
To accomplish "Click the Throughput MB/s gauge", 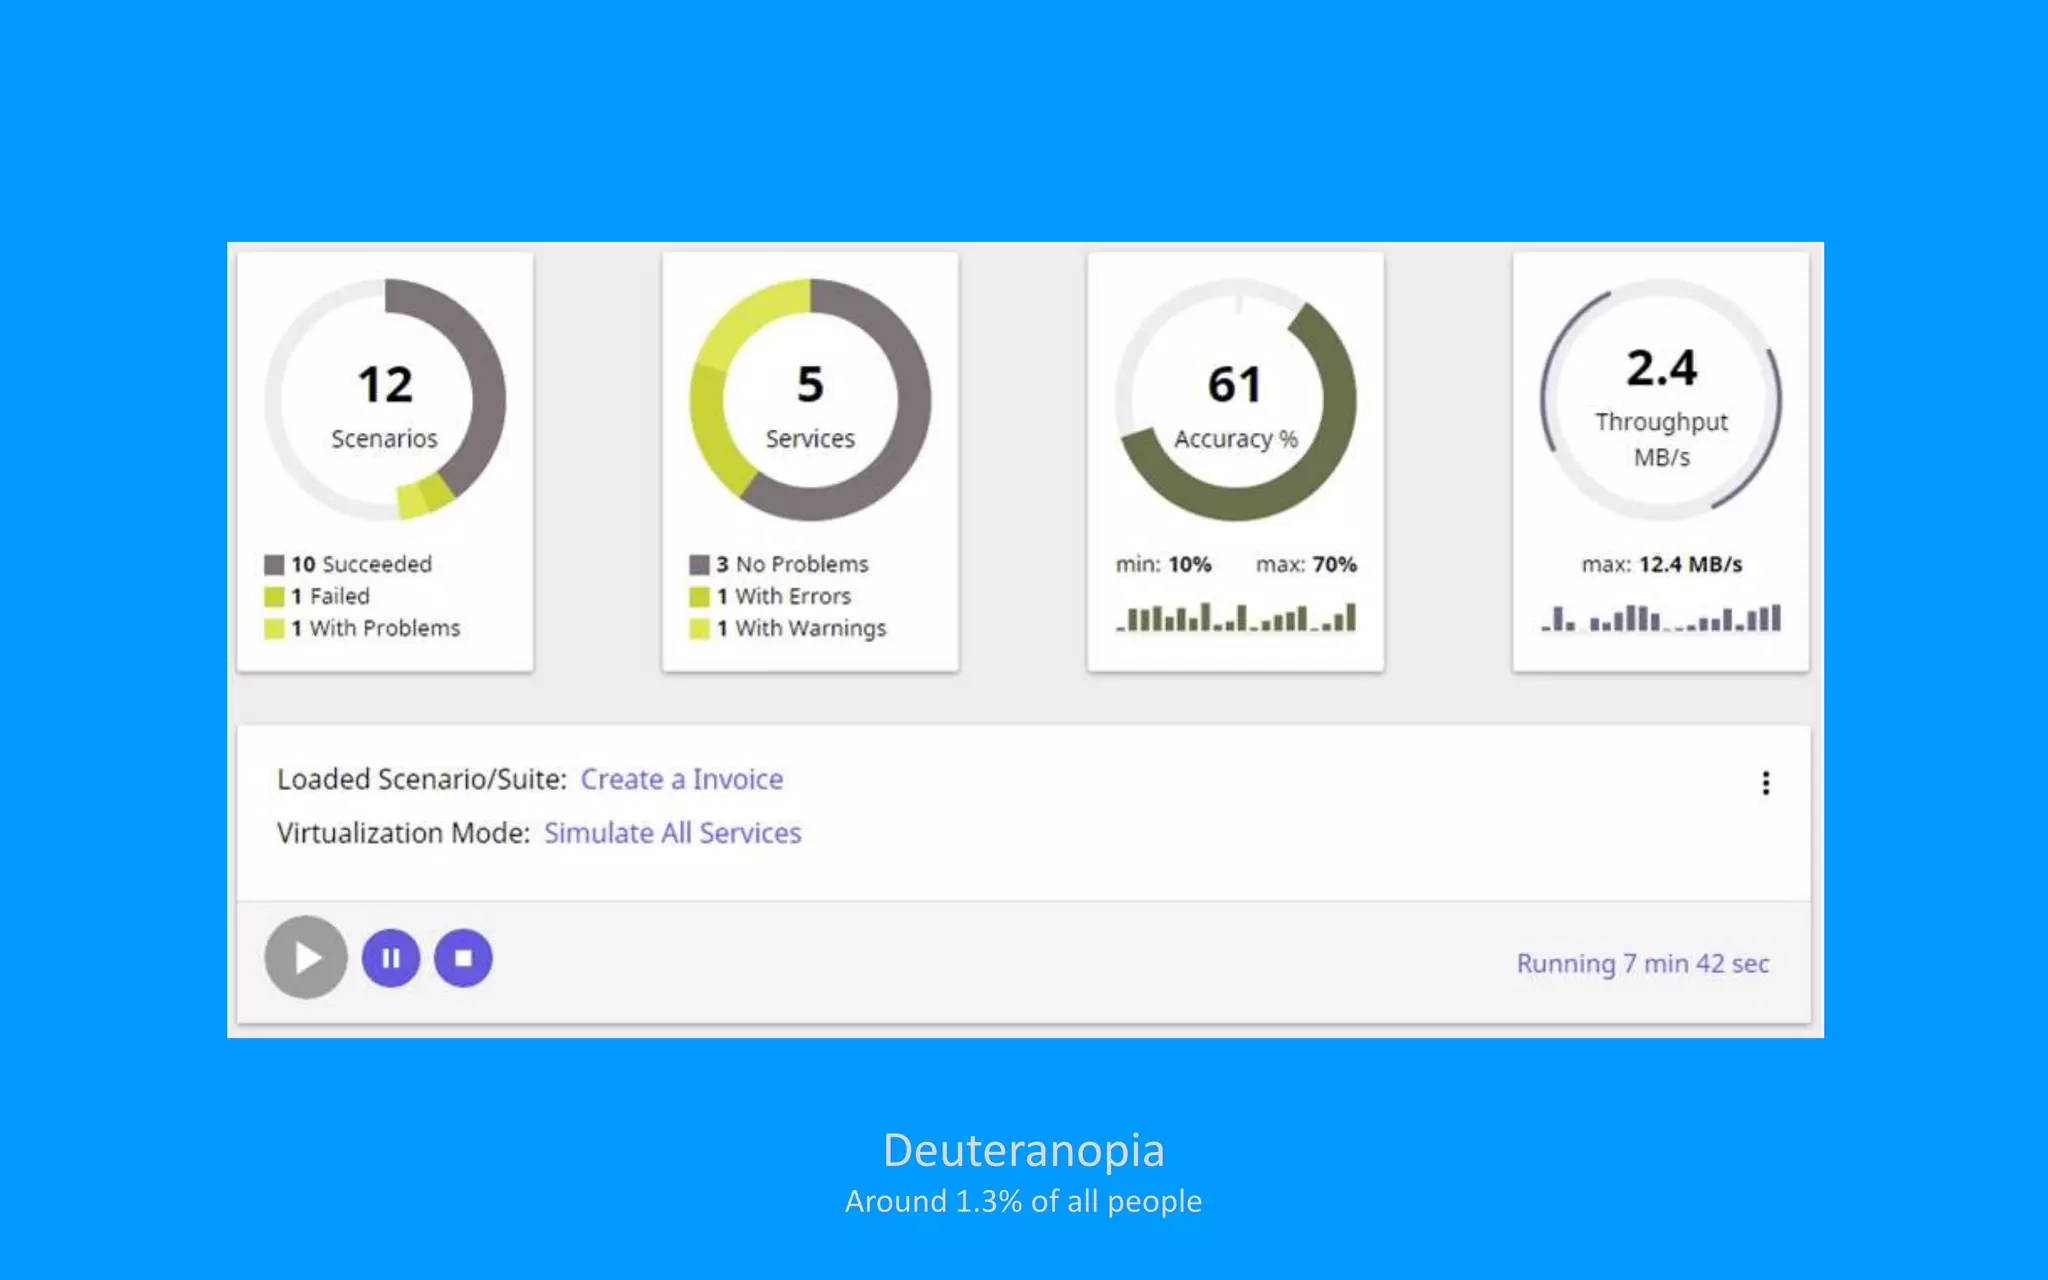I will [x=1661, y=400].
